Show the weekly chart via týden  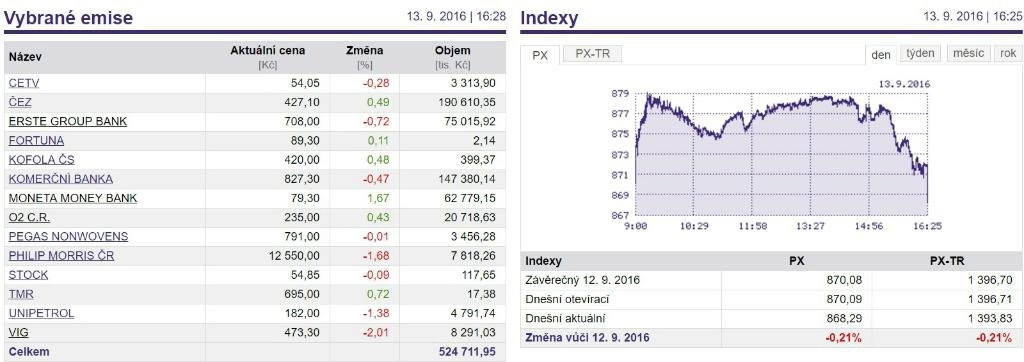click(921, 54)
